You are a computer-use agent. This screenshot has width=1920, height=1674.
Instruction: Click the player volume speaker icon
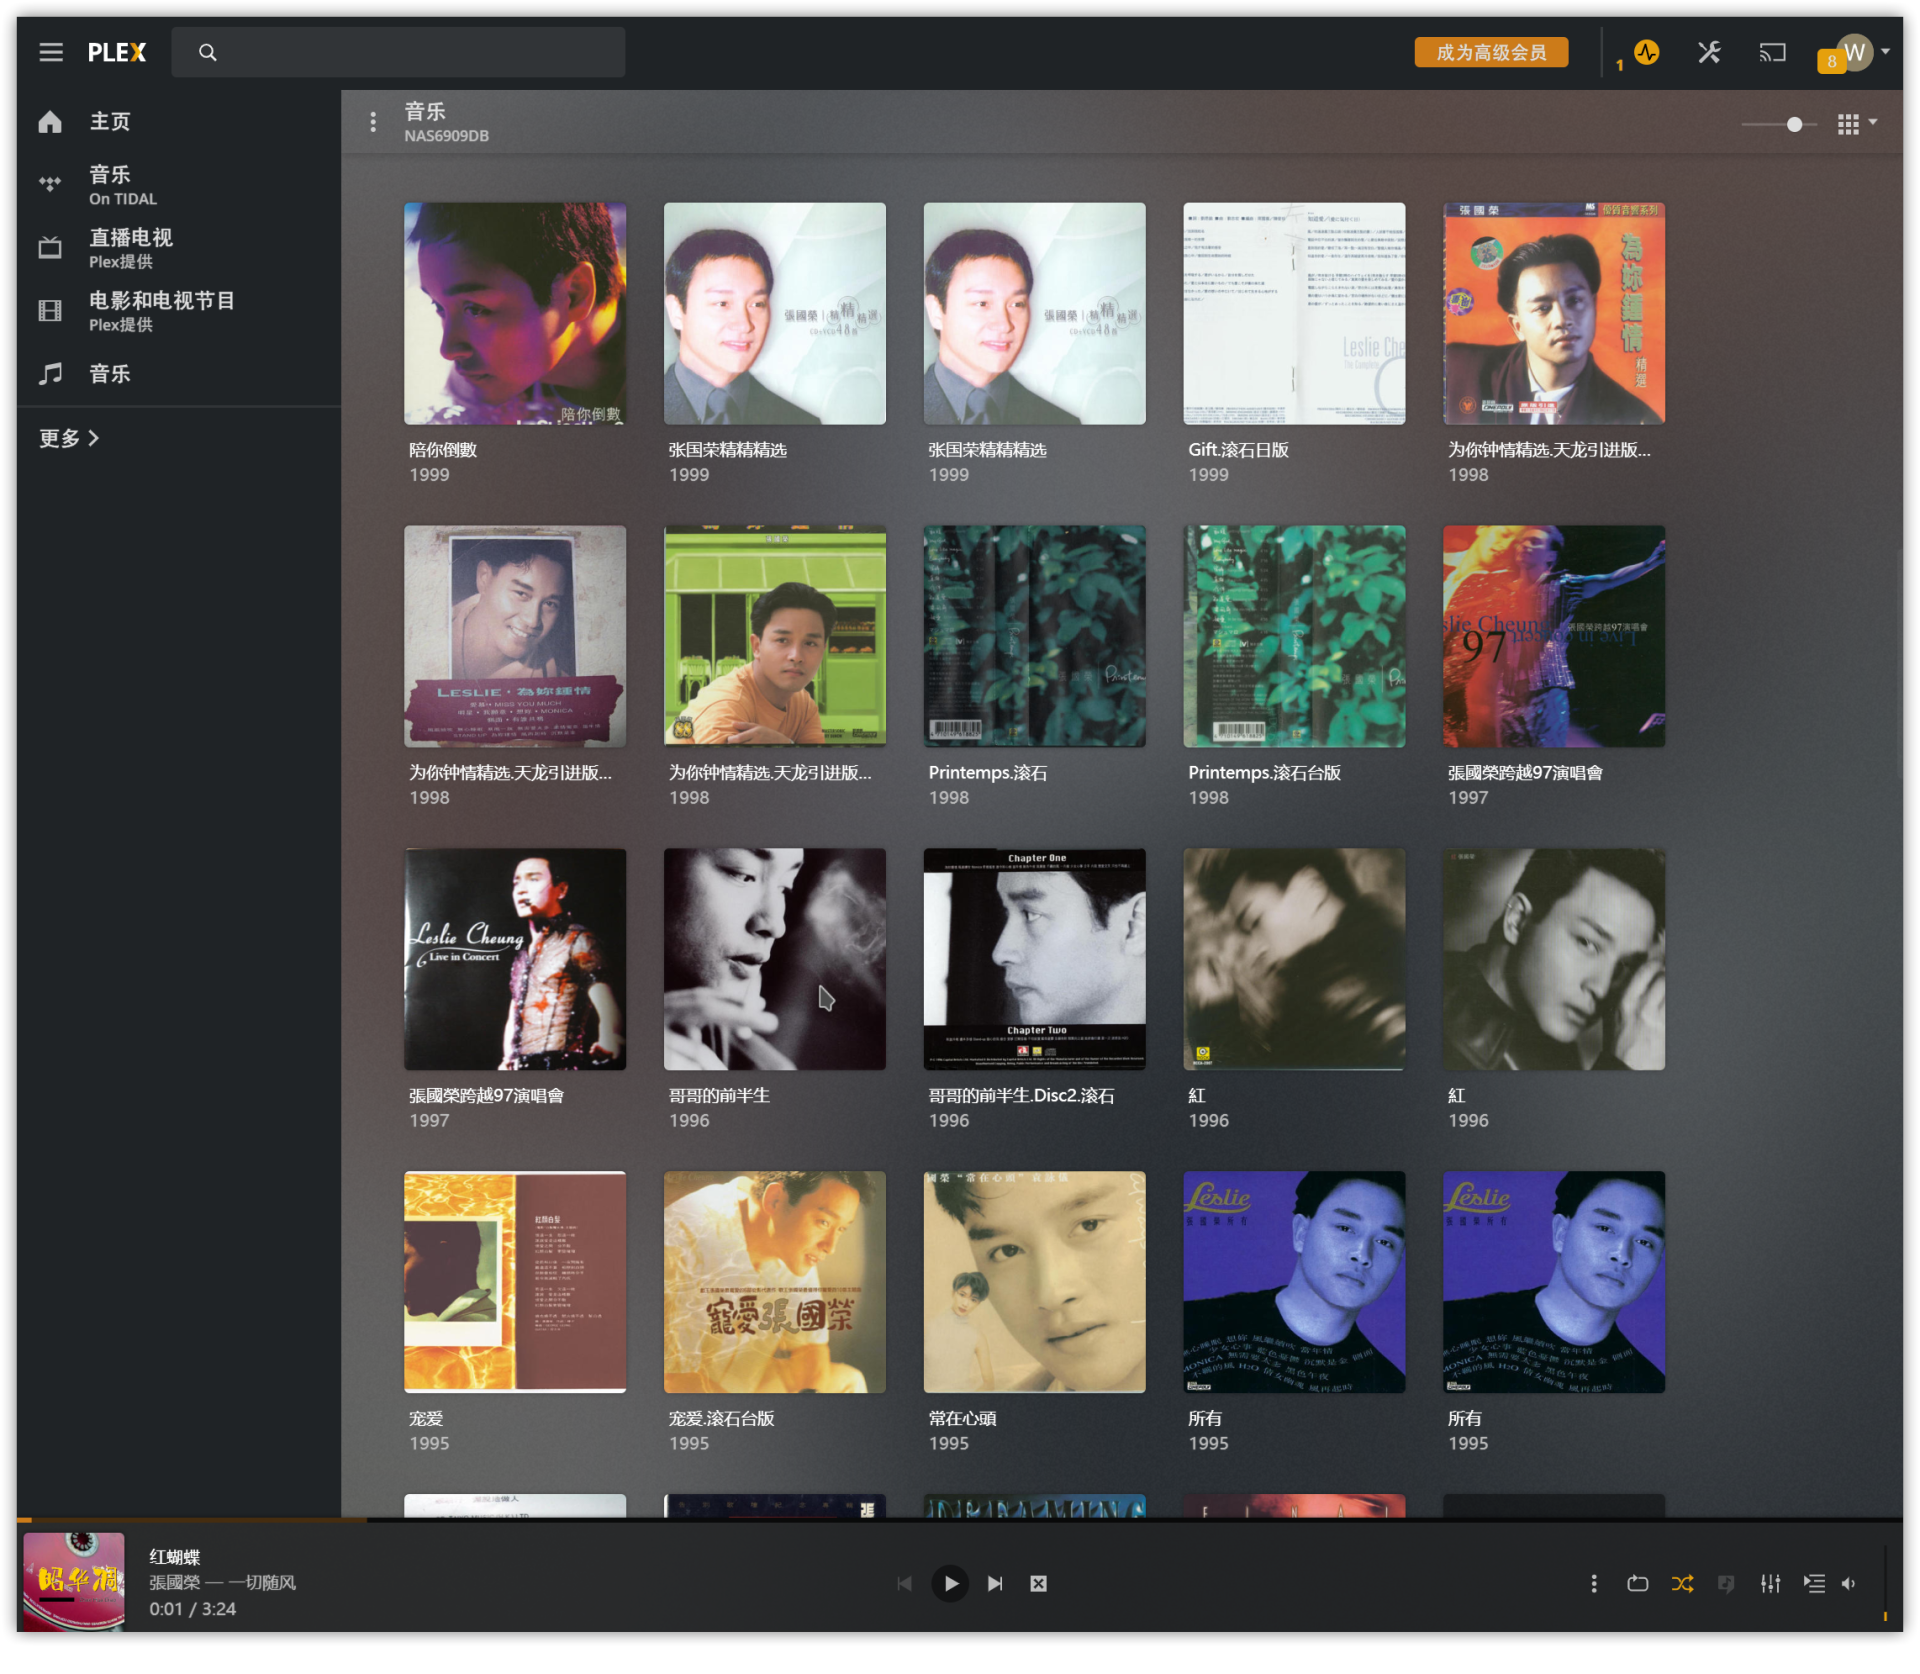click(x=1849, y=1583)
